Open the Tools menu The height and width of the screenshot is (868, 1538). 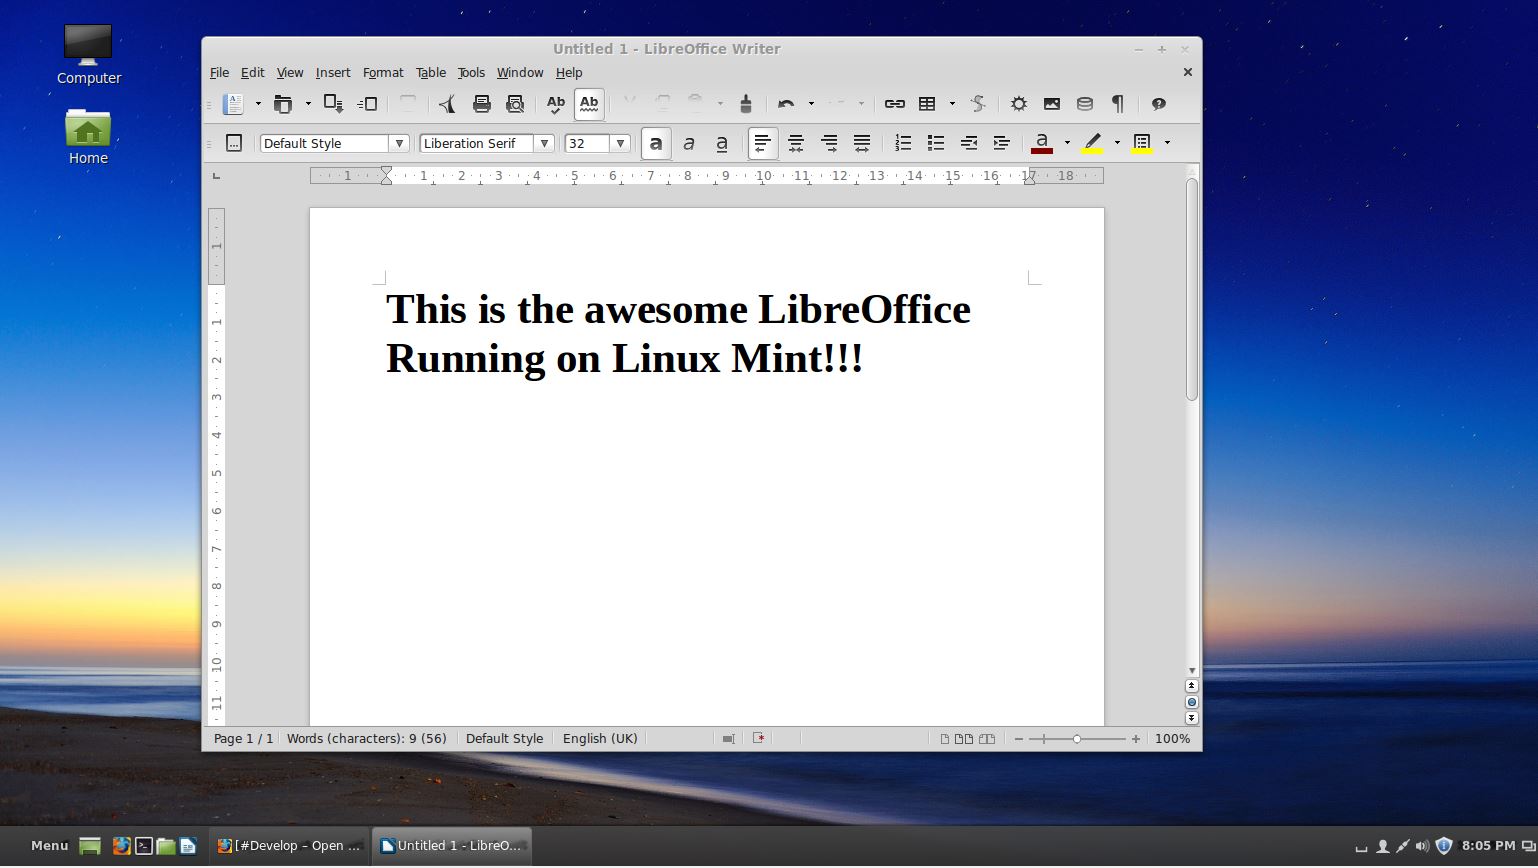pyautogui.click(x=471, y=72)
